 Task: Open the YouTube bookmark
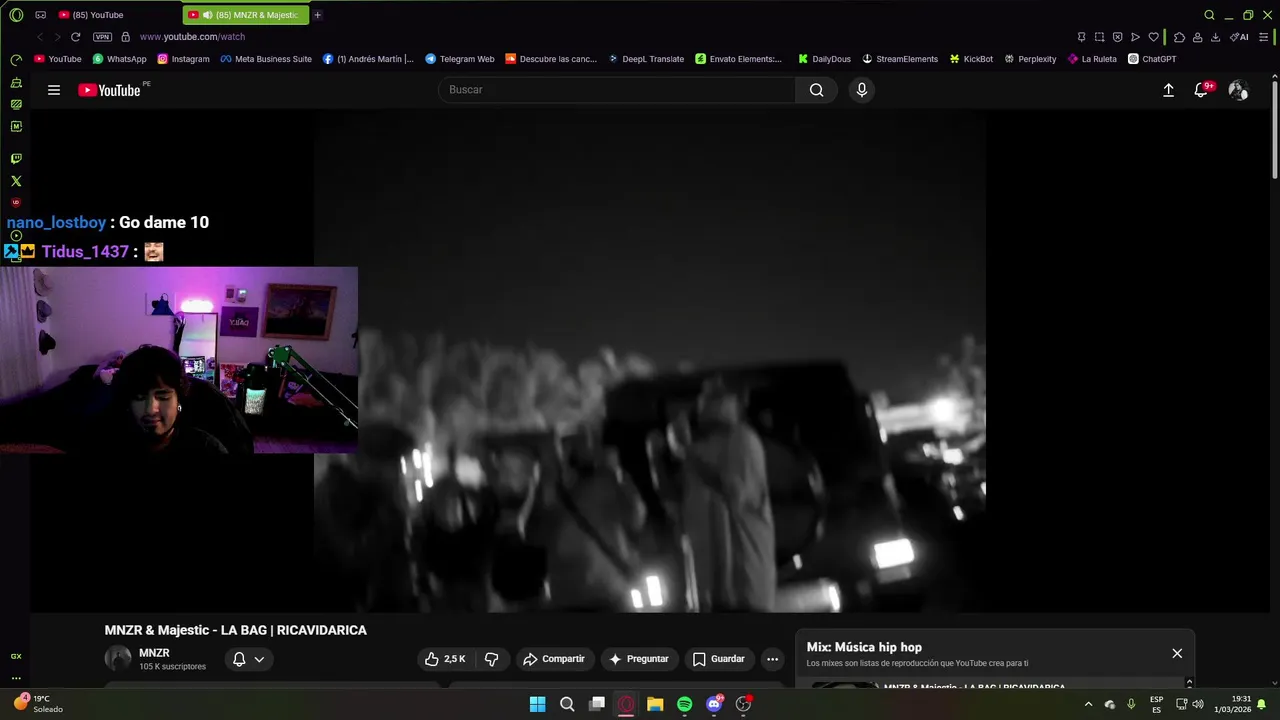58,59
